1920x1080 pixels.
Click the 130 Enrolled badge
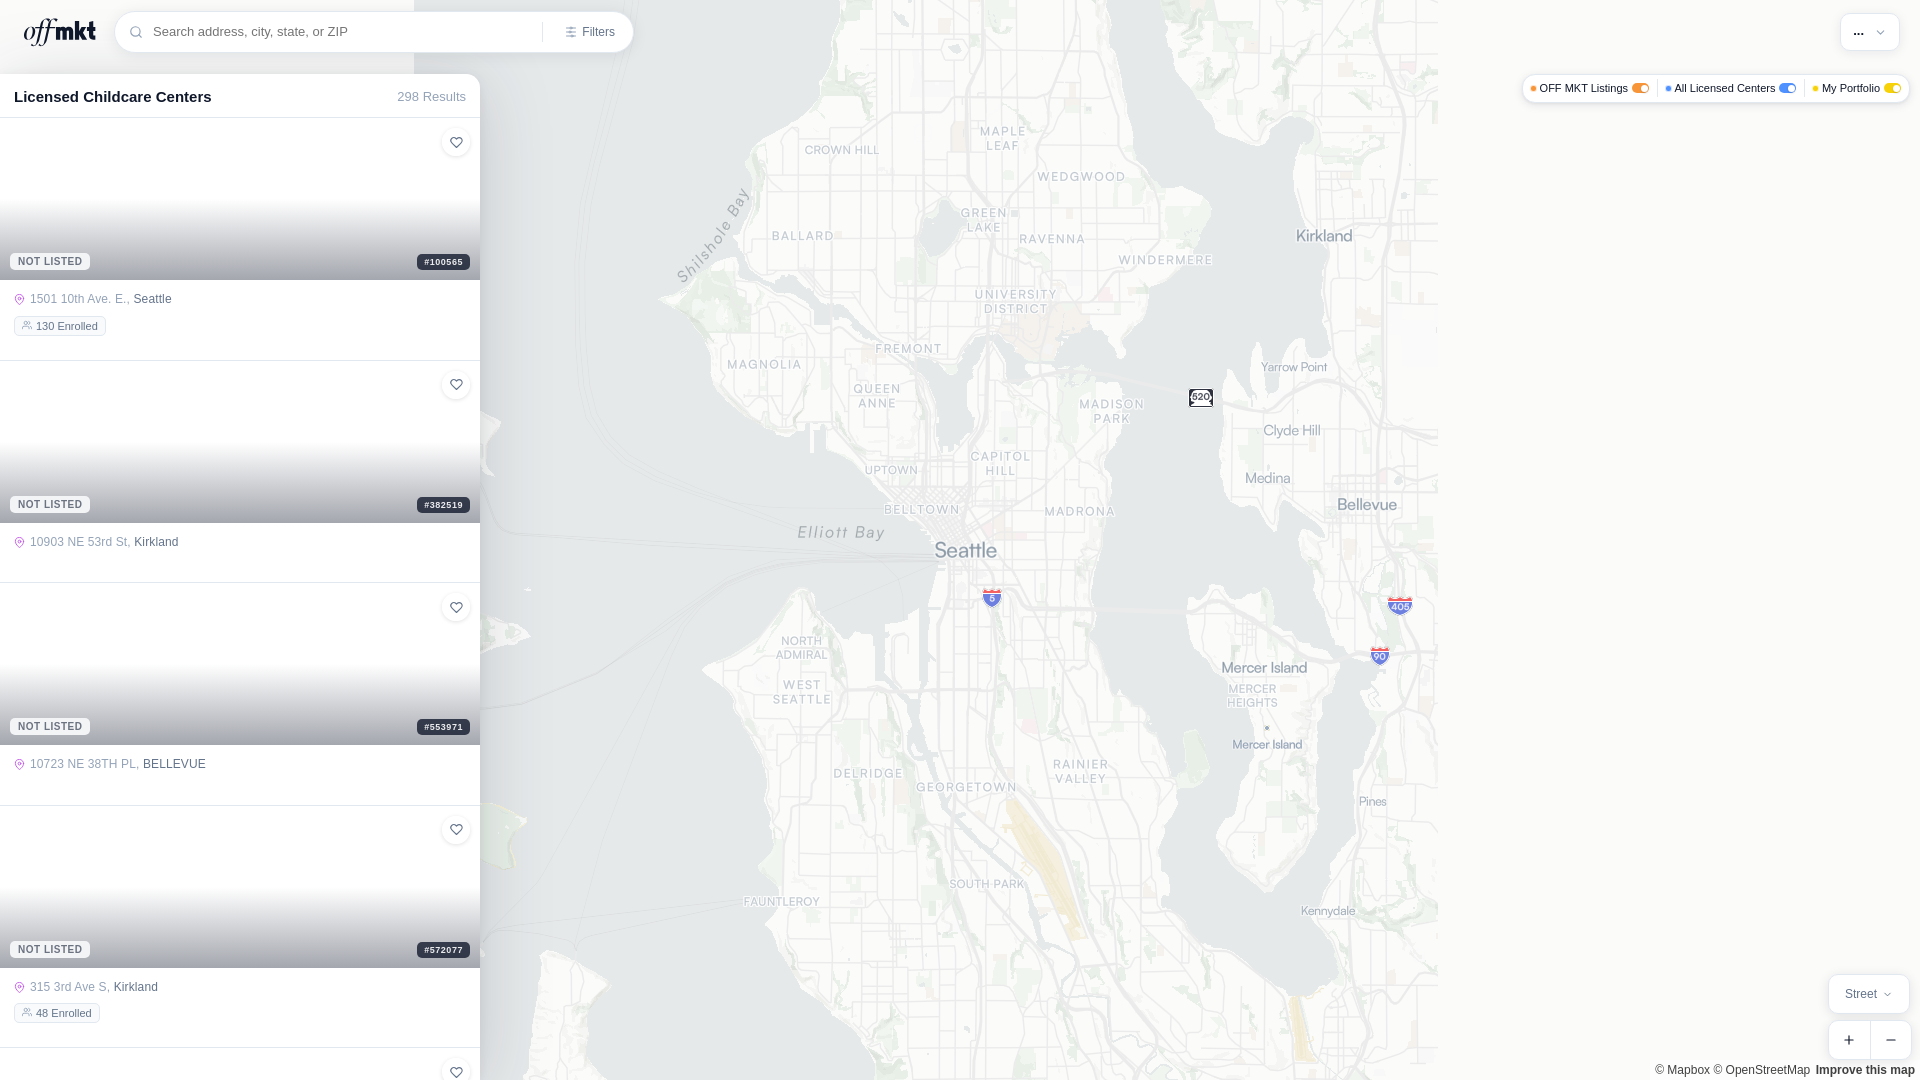[x=60, y=326]
